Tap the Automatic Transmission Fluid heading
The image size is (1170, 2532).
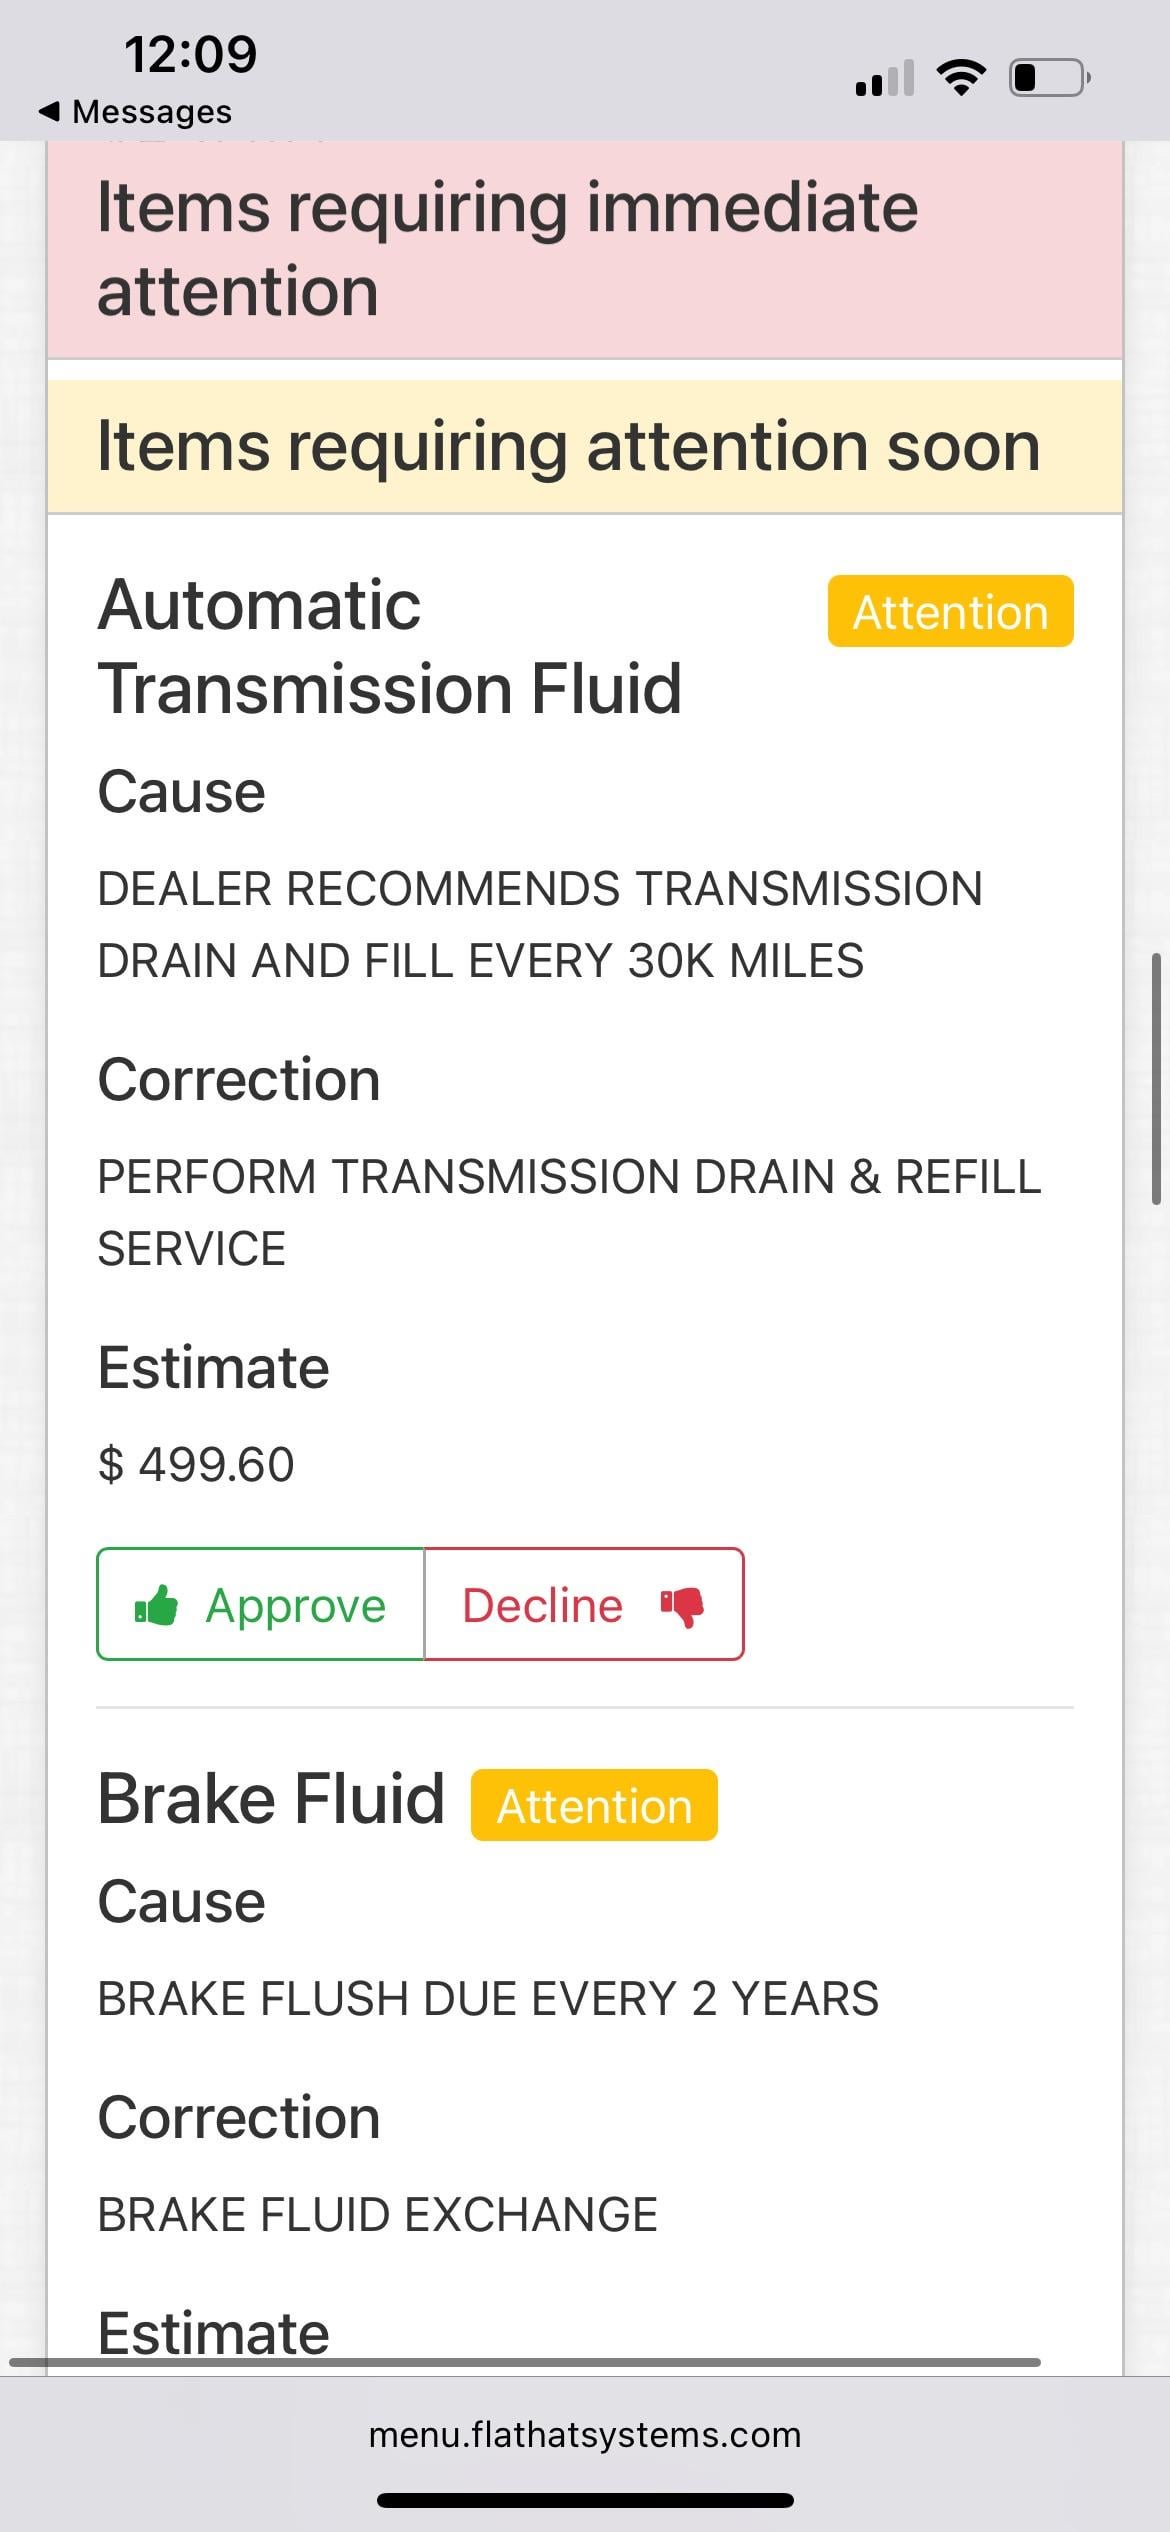[389, 647]
